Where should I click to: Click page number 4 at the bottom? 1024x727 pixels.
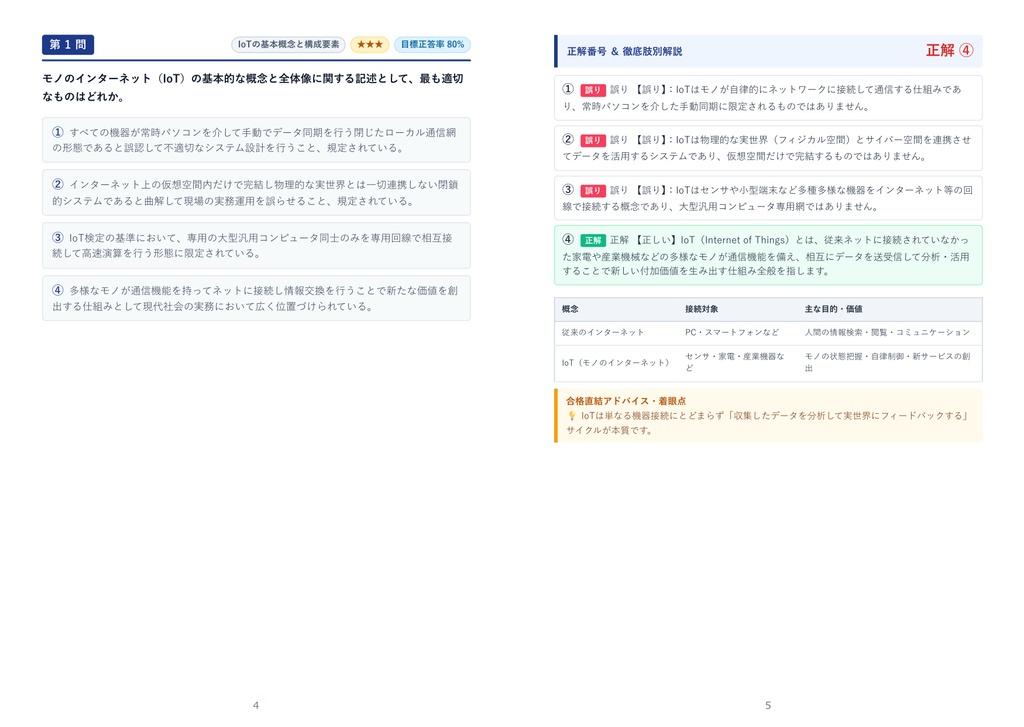(x=256, y=705)
